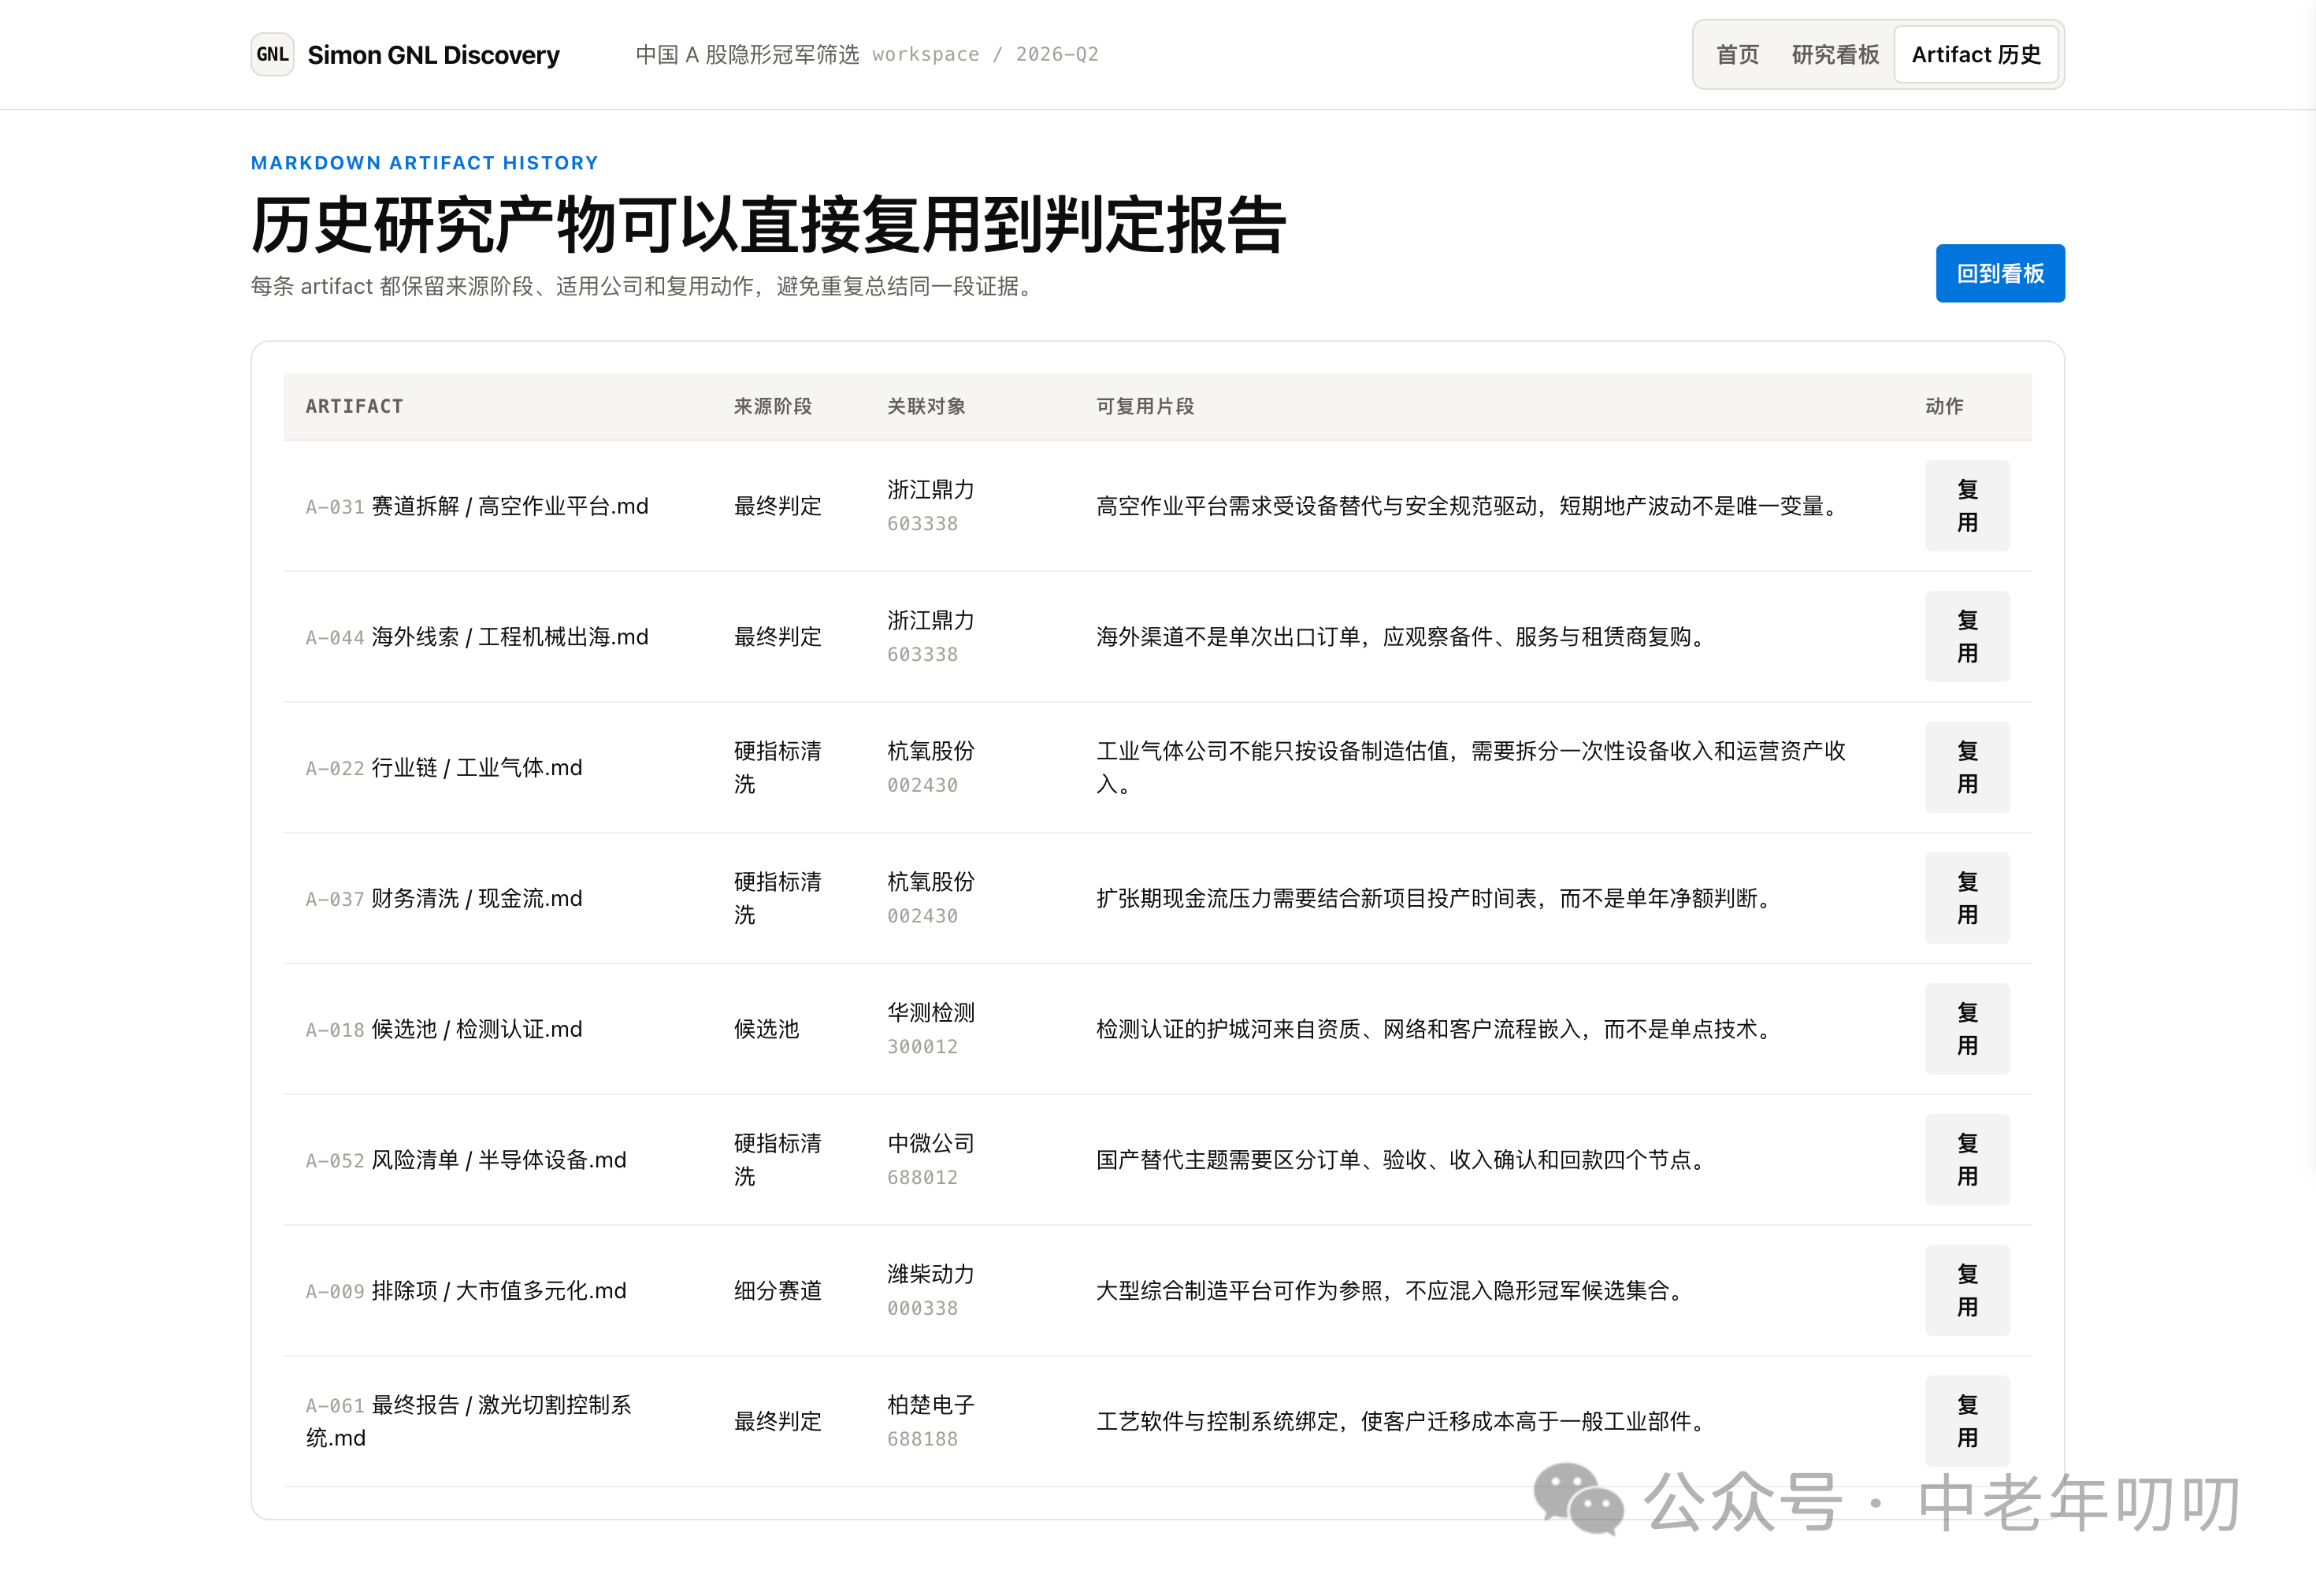The width and height of the screenshot is (2316, 1596).
Task: Click 复用 for A-009 排除项 row
Action: click(x=1967, y=1291)
